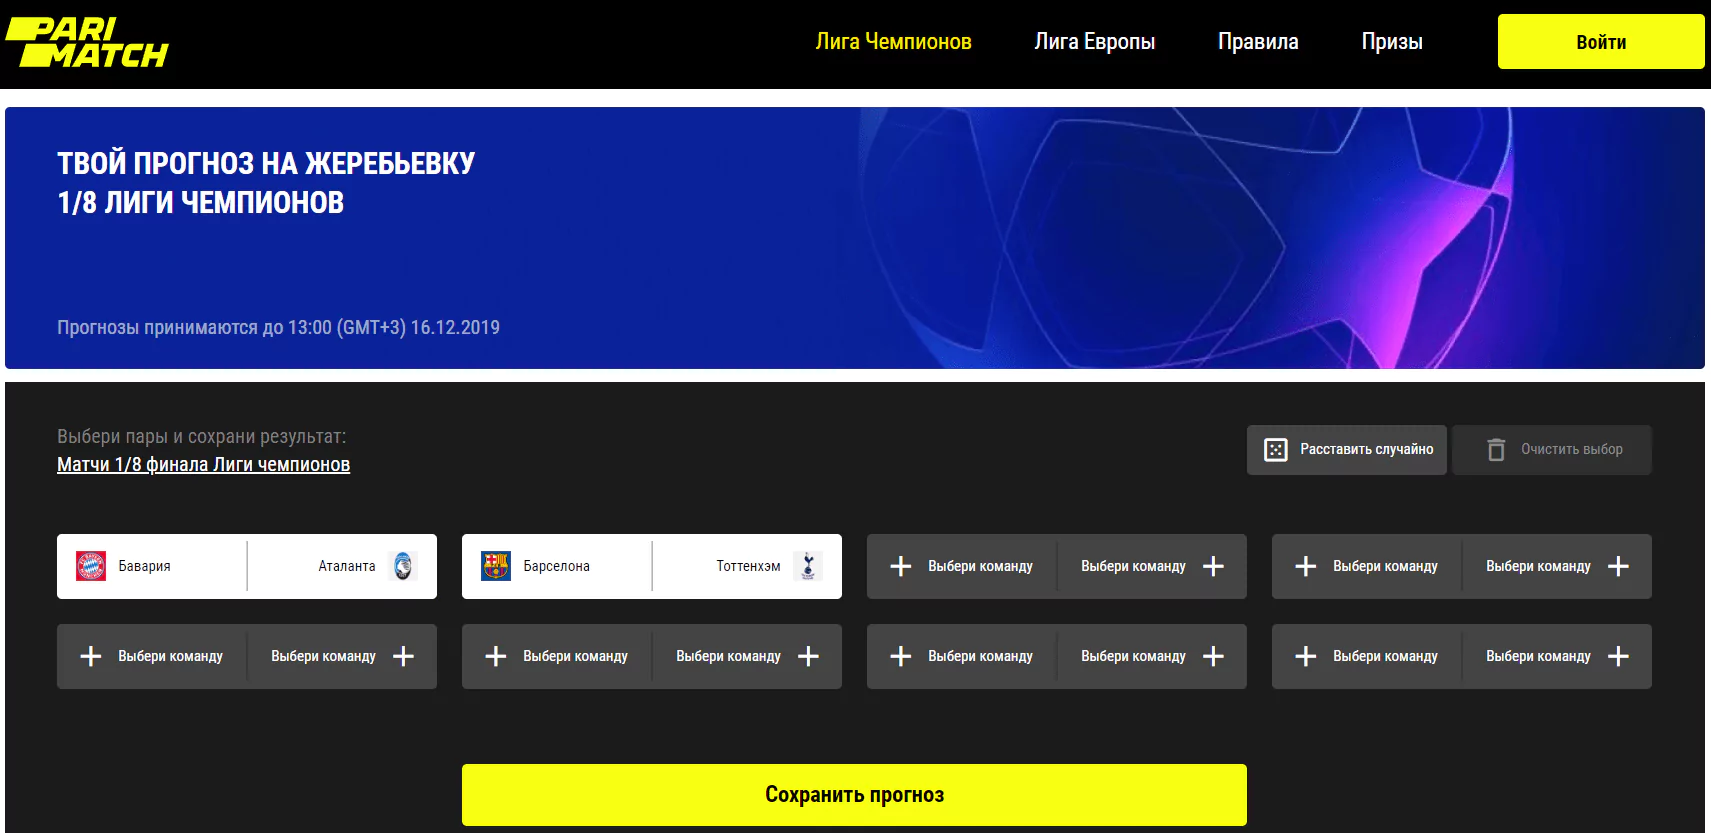Go to the Правила menu item

[x=1258, y=42]
